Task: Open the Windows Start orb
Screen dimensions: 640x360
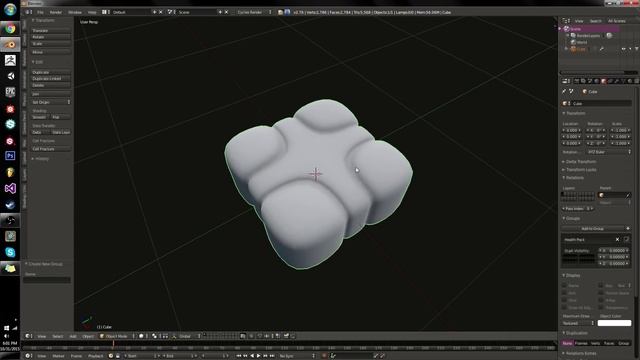Action: [x=10, y=9]
